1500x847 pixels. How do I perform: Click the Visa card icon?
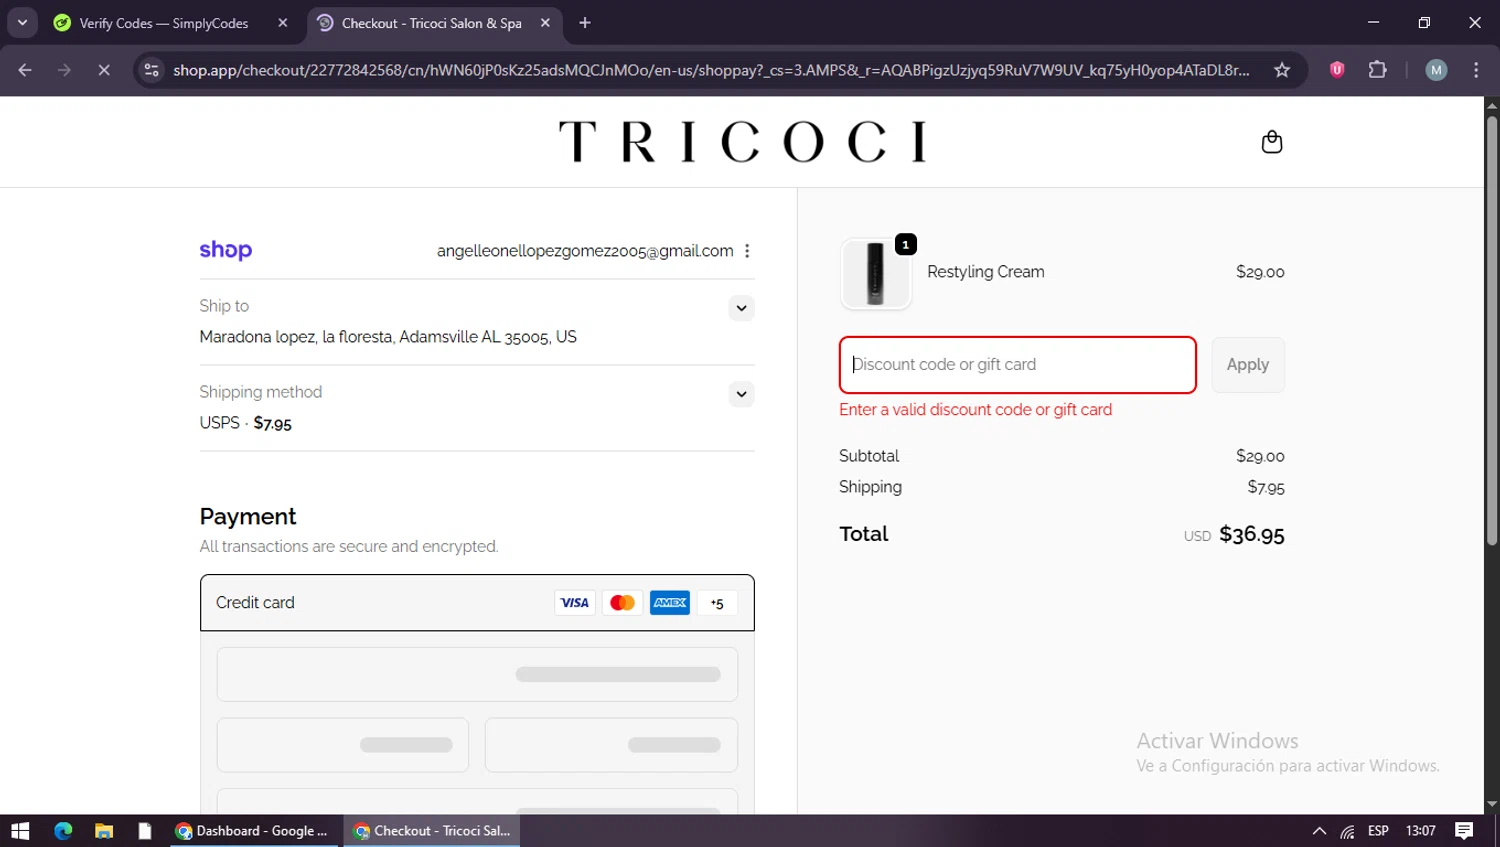click(575, 603)
